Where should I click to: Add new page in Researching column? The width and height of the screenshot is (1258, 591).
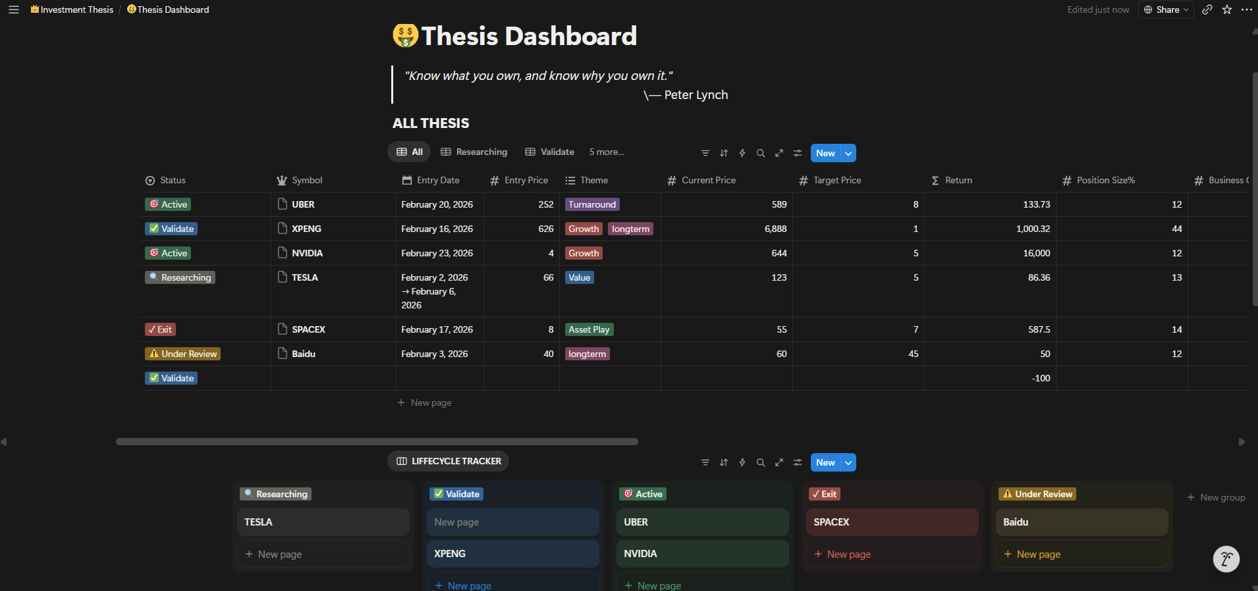(x=323, y=554)
